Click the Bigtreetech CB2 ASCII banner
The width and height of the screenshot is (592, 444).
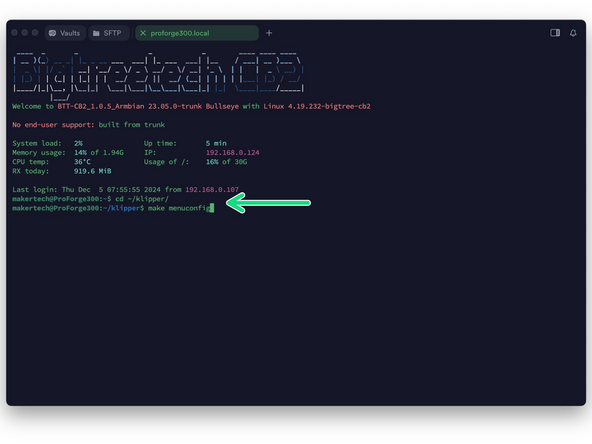click(x=158, y=76)
